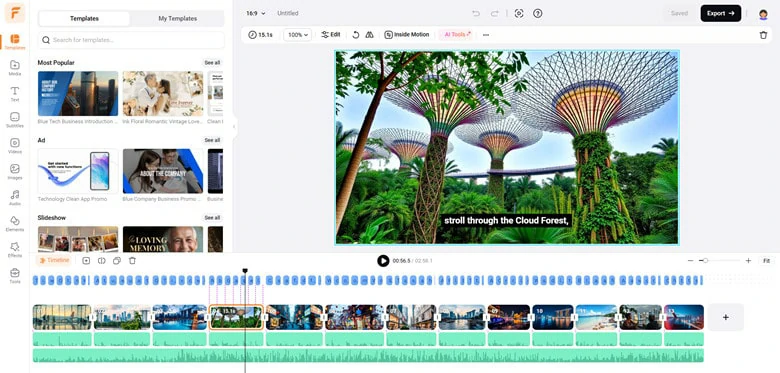780x373 pixels.
Task: See all Slideshow templates
Action: (x=212, y=218)
